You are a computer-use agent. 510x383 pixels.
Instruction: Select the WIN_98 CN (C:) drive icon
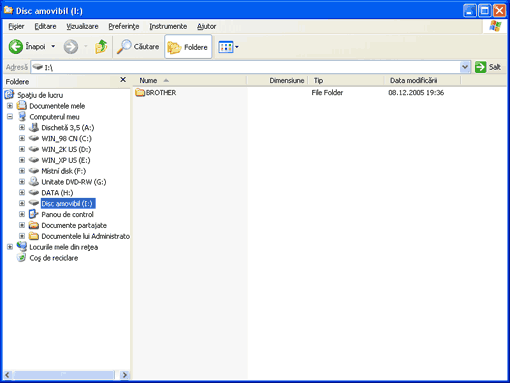pos(34,138)
